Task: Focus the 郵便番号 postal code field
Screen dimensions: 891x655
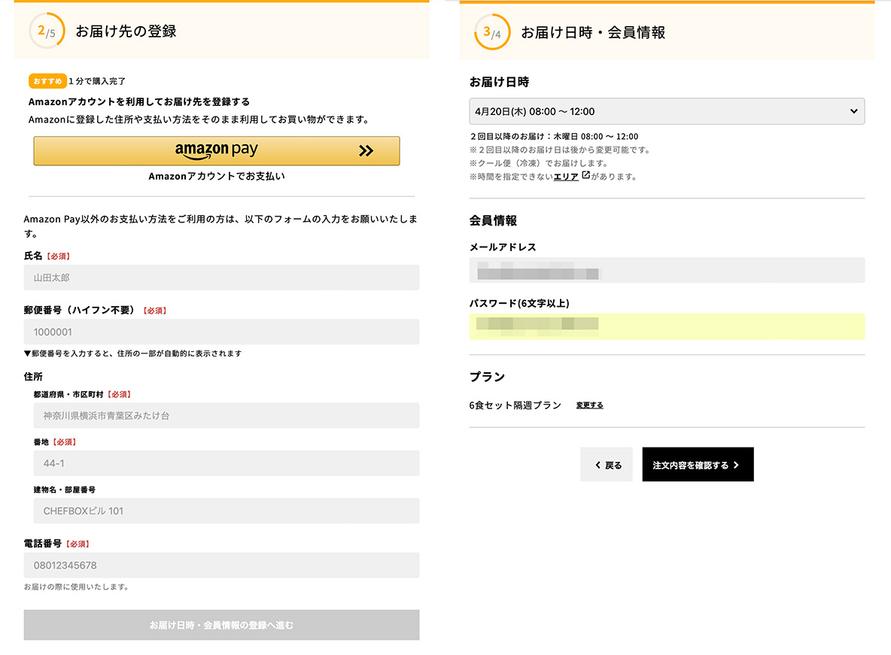Action: tap(221, 332)
